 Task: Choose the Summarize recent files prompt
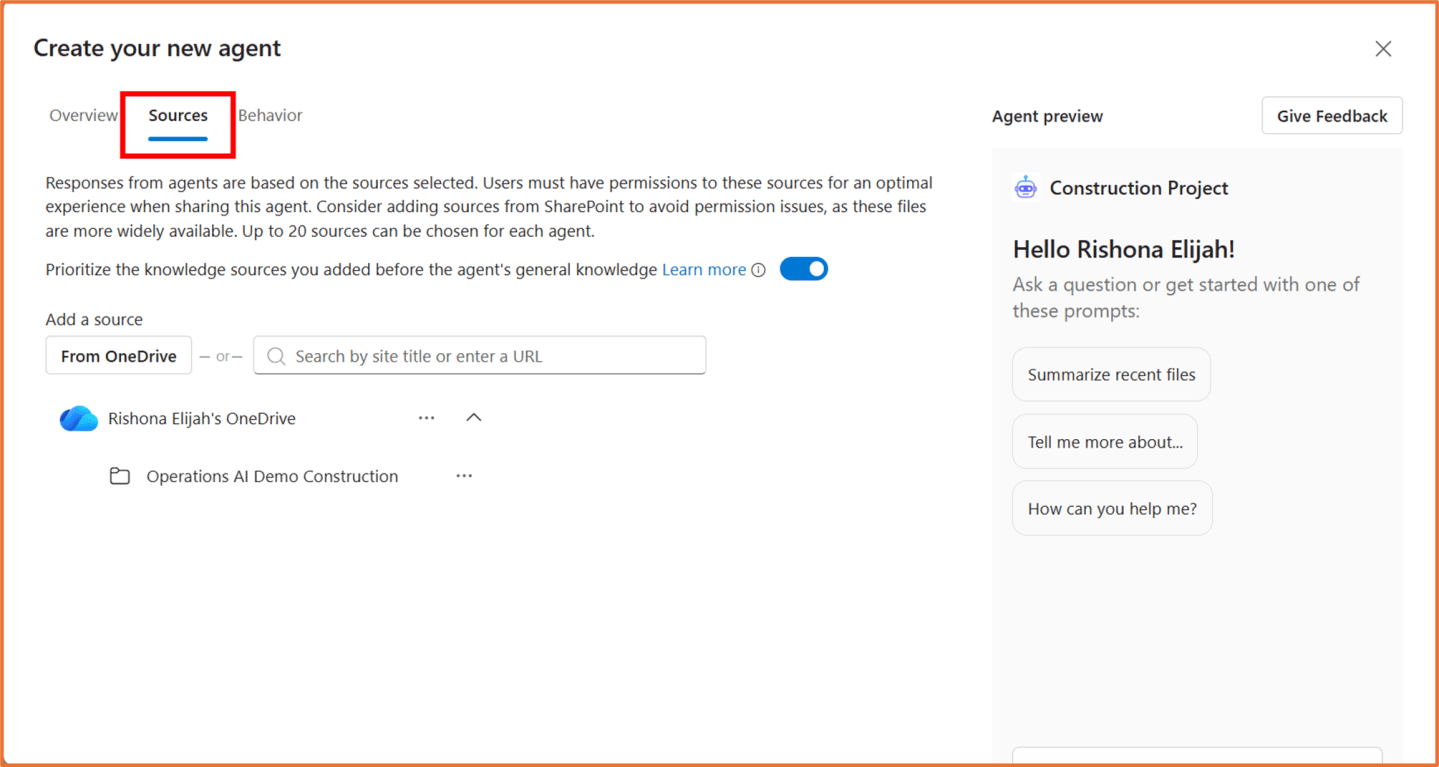(x=1112, y=375)
